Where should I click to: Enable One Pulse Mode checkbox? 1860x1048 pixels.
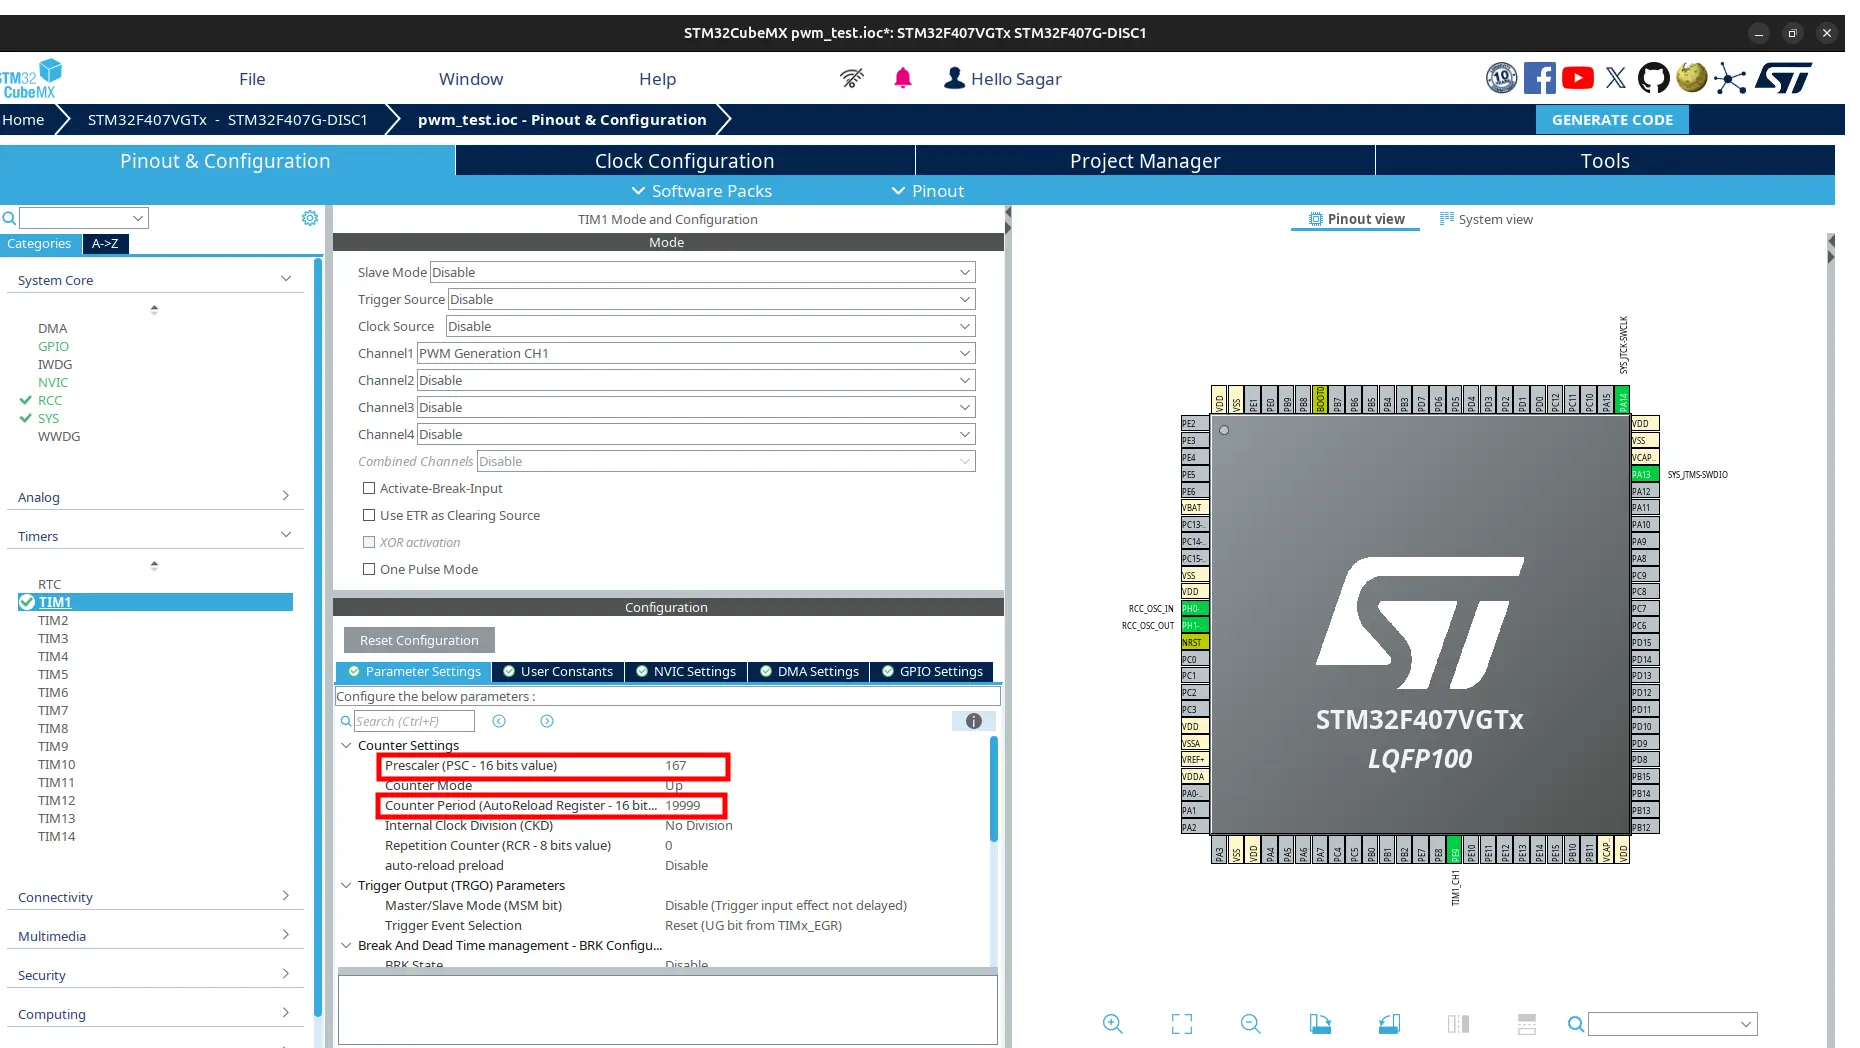[x=369, y=569]
